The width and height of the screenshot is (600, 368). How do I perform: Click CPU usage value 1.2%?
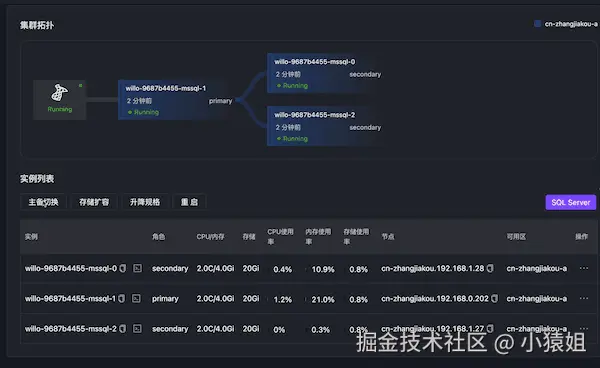[282, 300]
